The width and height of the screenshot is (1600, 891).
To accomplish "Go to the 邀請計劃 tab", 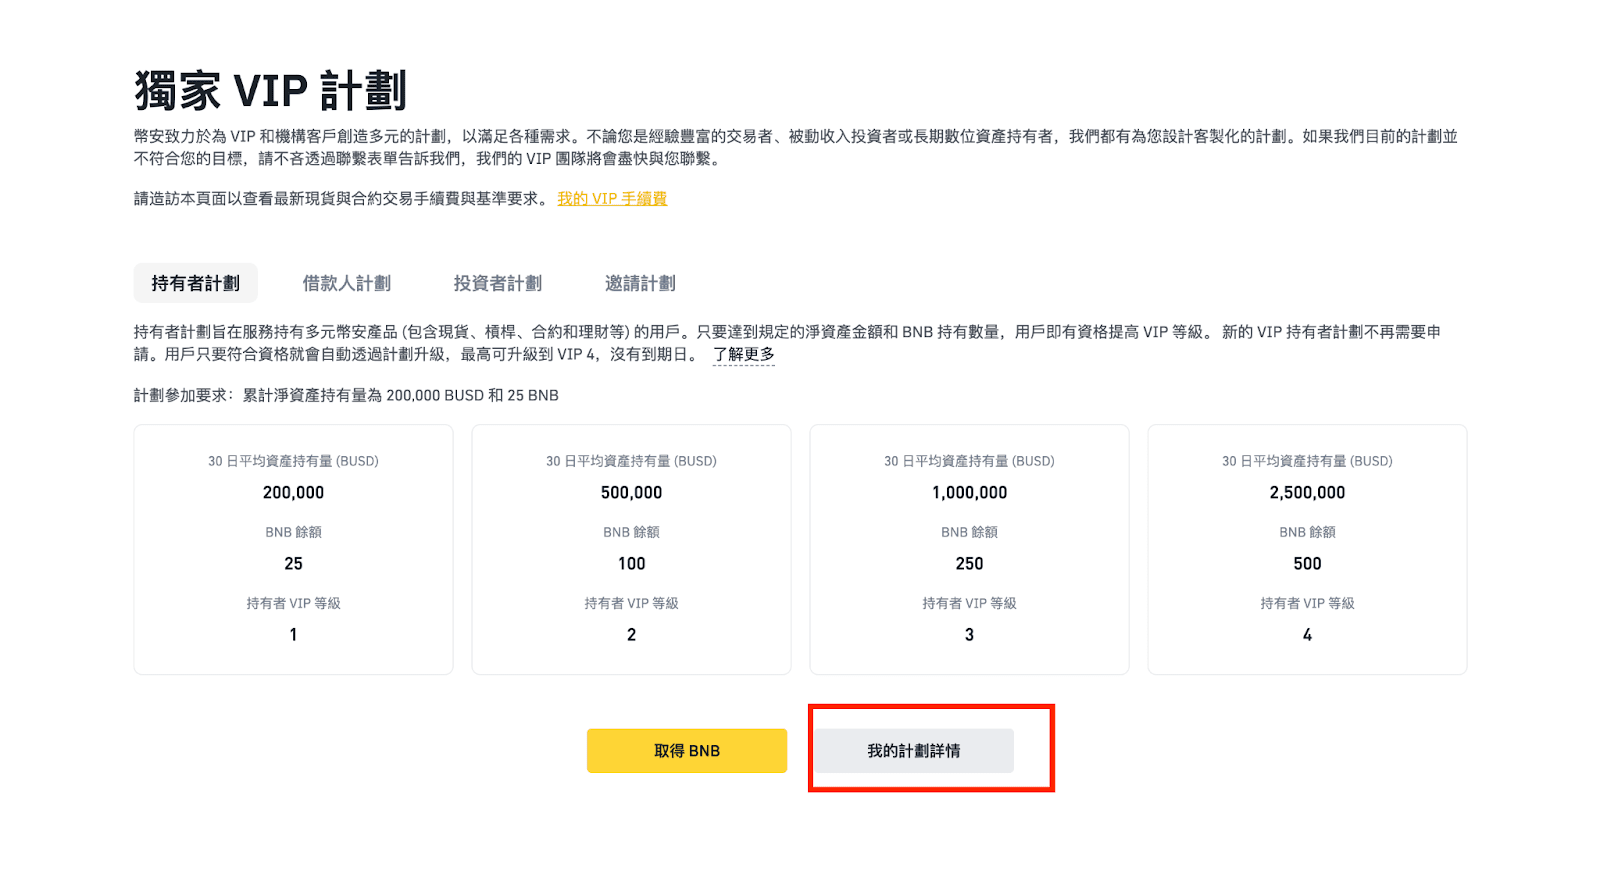I will [x=640, y=283].
